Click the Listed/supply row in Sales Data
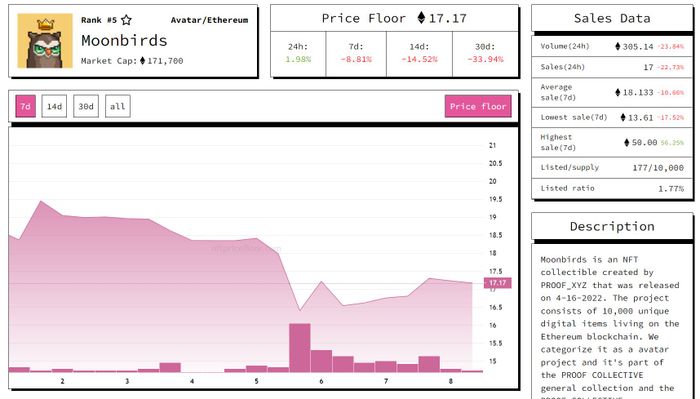 tap(612, 168)
